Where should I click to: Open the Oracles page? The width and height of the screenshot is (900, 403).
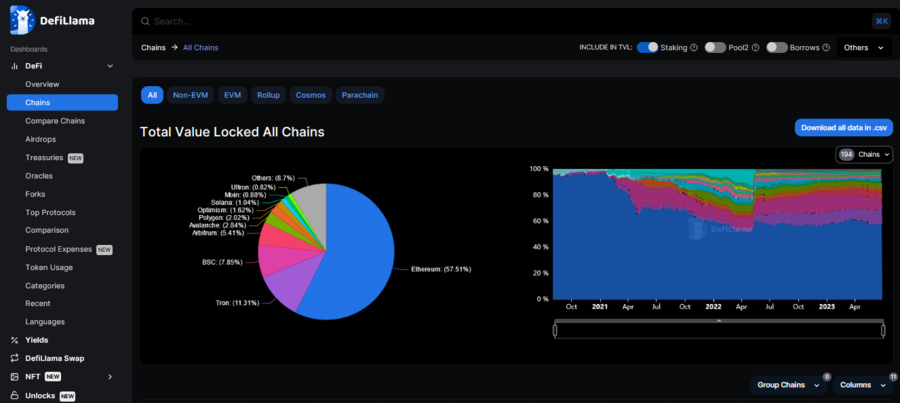[x=39, y=176]
